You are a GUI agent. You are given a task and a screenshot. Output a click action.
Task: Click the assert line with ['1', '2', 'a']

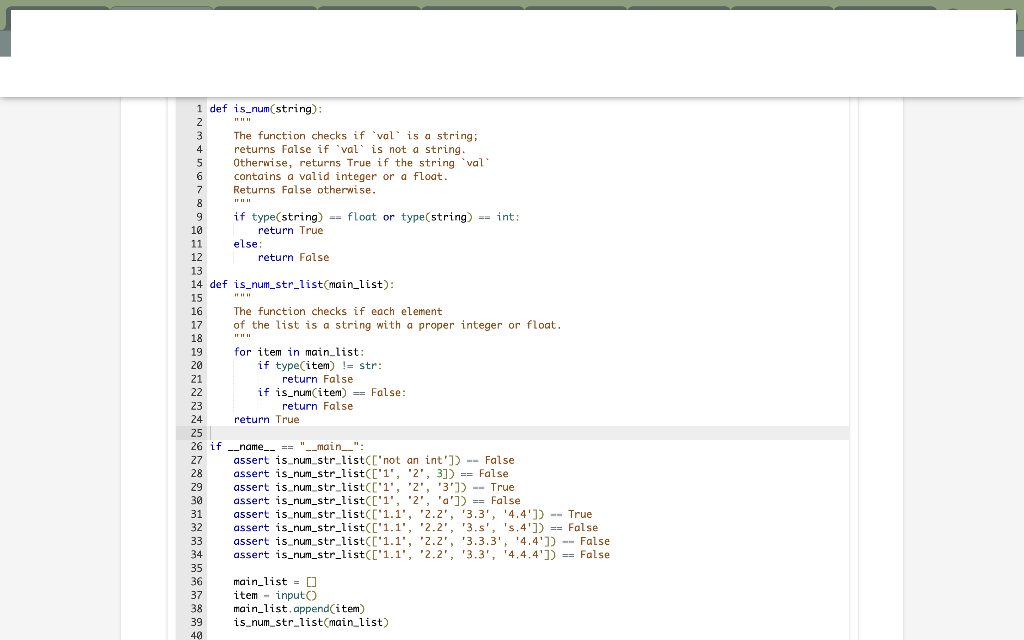pyautogui.click(x=377, y=501)
